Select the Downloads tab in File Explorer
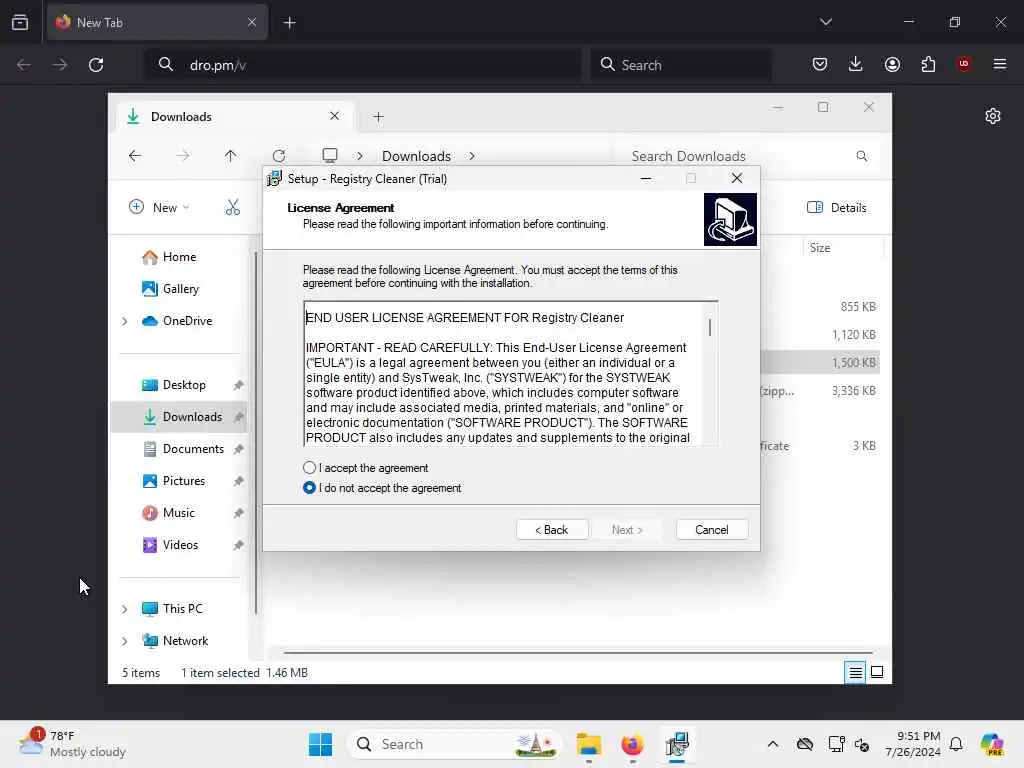Image resolution: width=1024 pixels, height=768 pixels. point(233,116)
